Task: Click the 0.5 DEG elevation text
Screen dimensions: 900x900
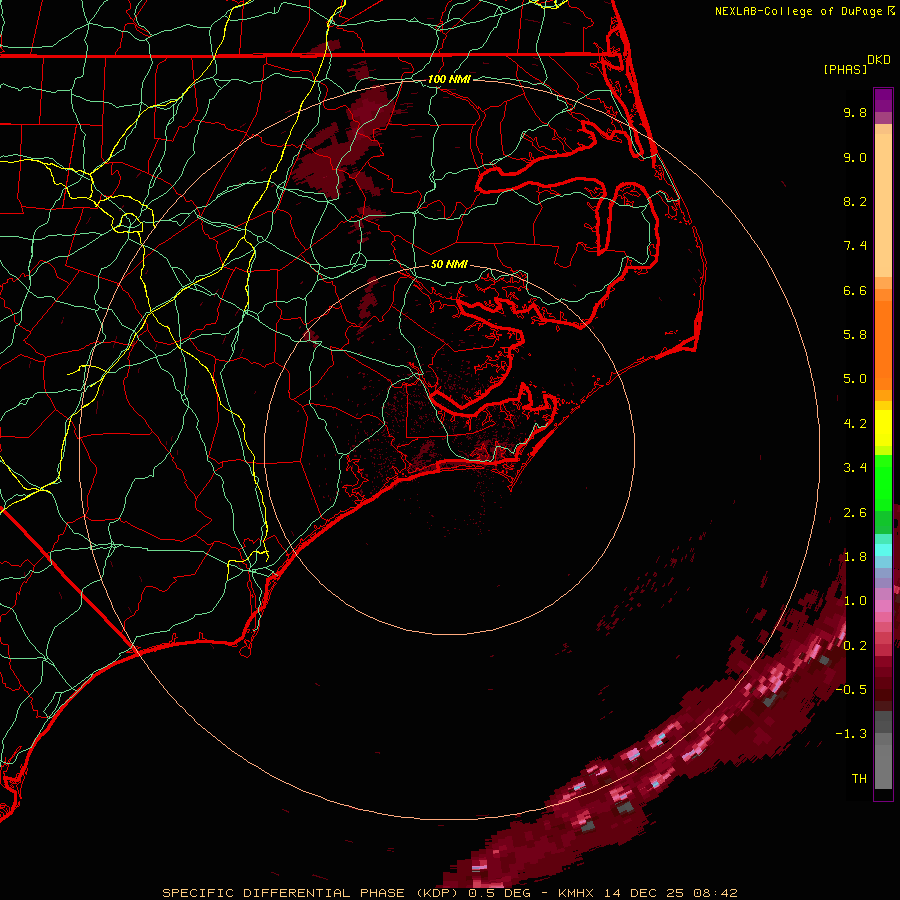Action: pyautogui.click(x=500, y=893)
